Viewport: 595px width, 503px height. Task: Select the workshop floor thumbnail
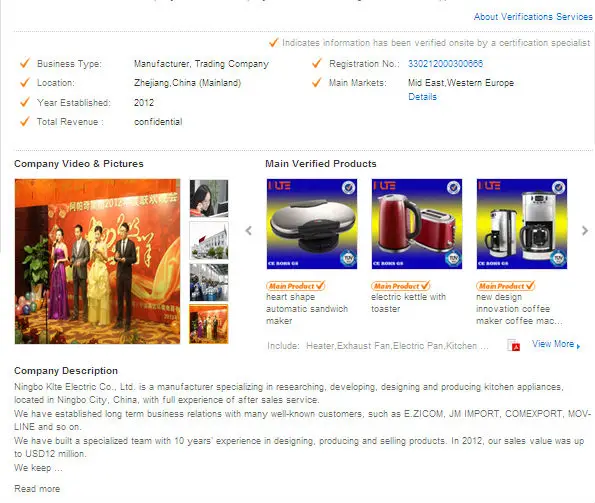pyautogui.click(x=209, y=283)
